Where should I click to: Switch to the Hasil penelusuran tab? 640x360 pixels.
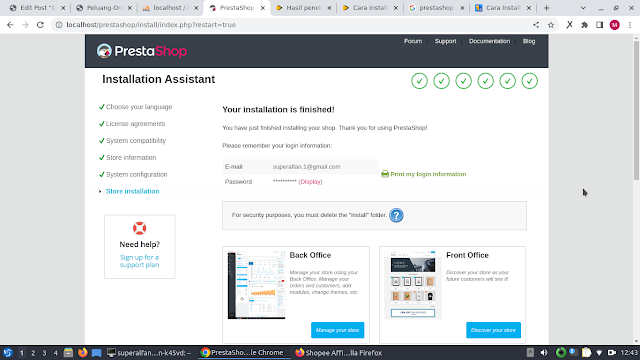point(303,8)
